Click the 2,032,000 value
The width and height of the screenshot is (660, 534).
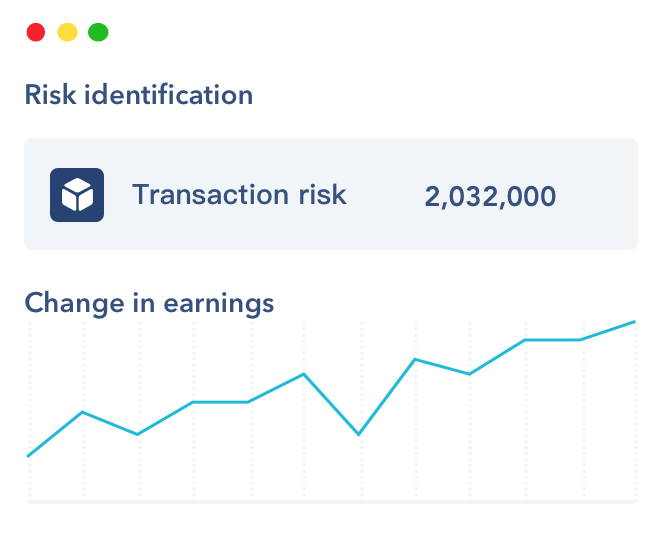coord(490,196)
